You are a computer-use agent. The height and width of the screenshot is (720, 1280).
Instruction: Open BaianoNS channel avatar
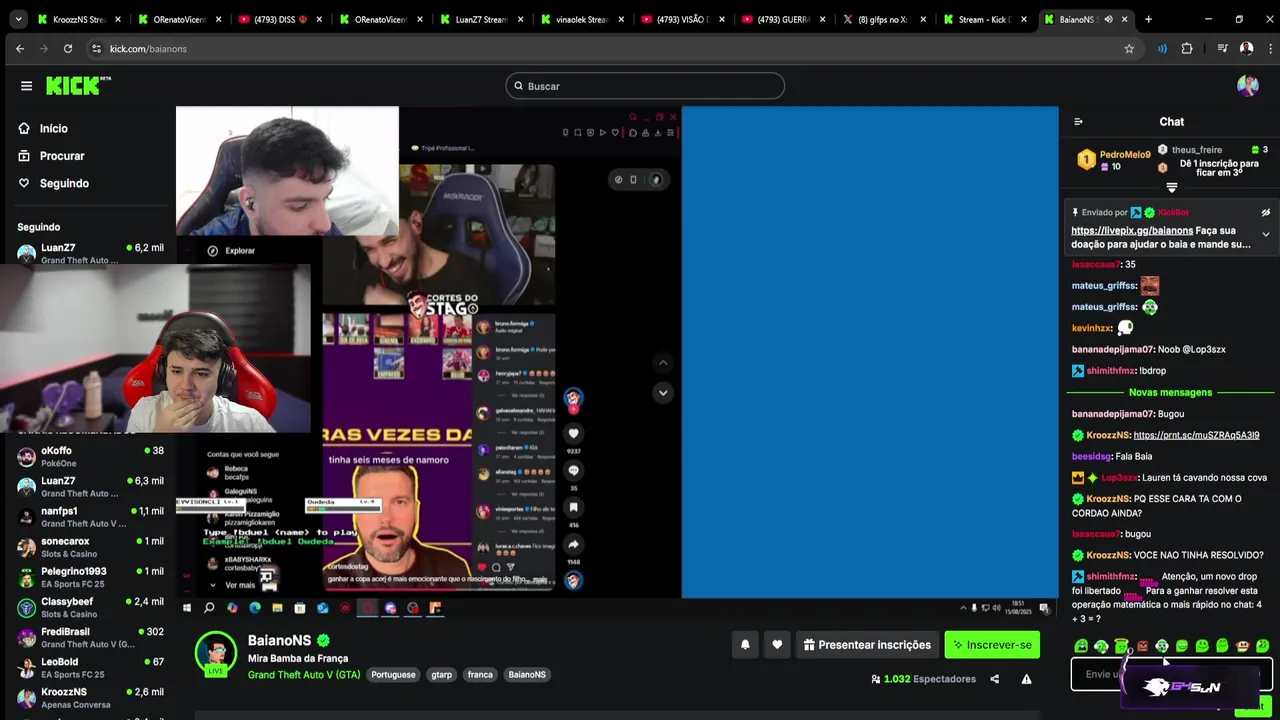[x=216, y=653]
